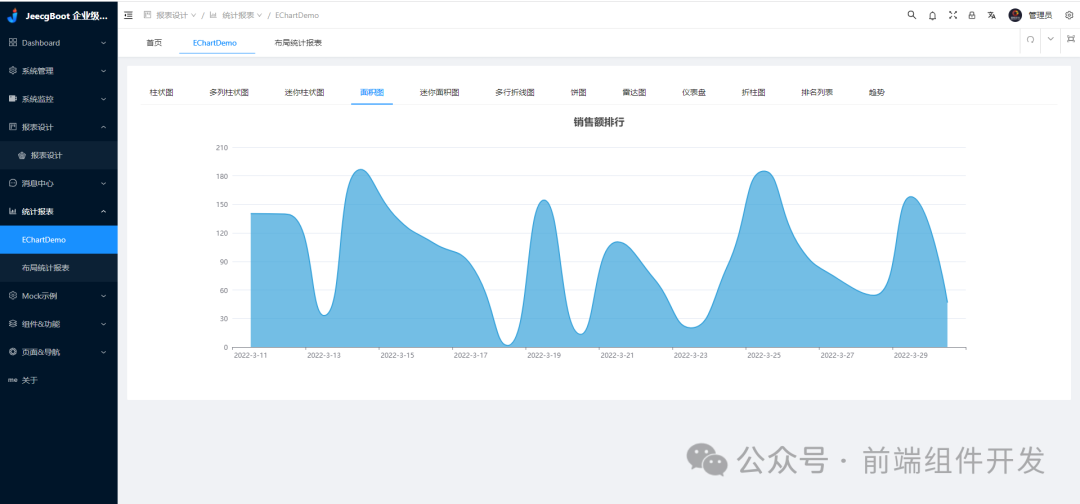Click the 系统监控 monitor icon
Screen dimensions: 1080x504
12,98
